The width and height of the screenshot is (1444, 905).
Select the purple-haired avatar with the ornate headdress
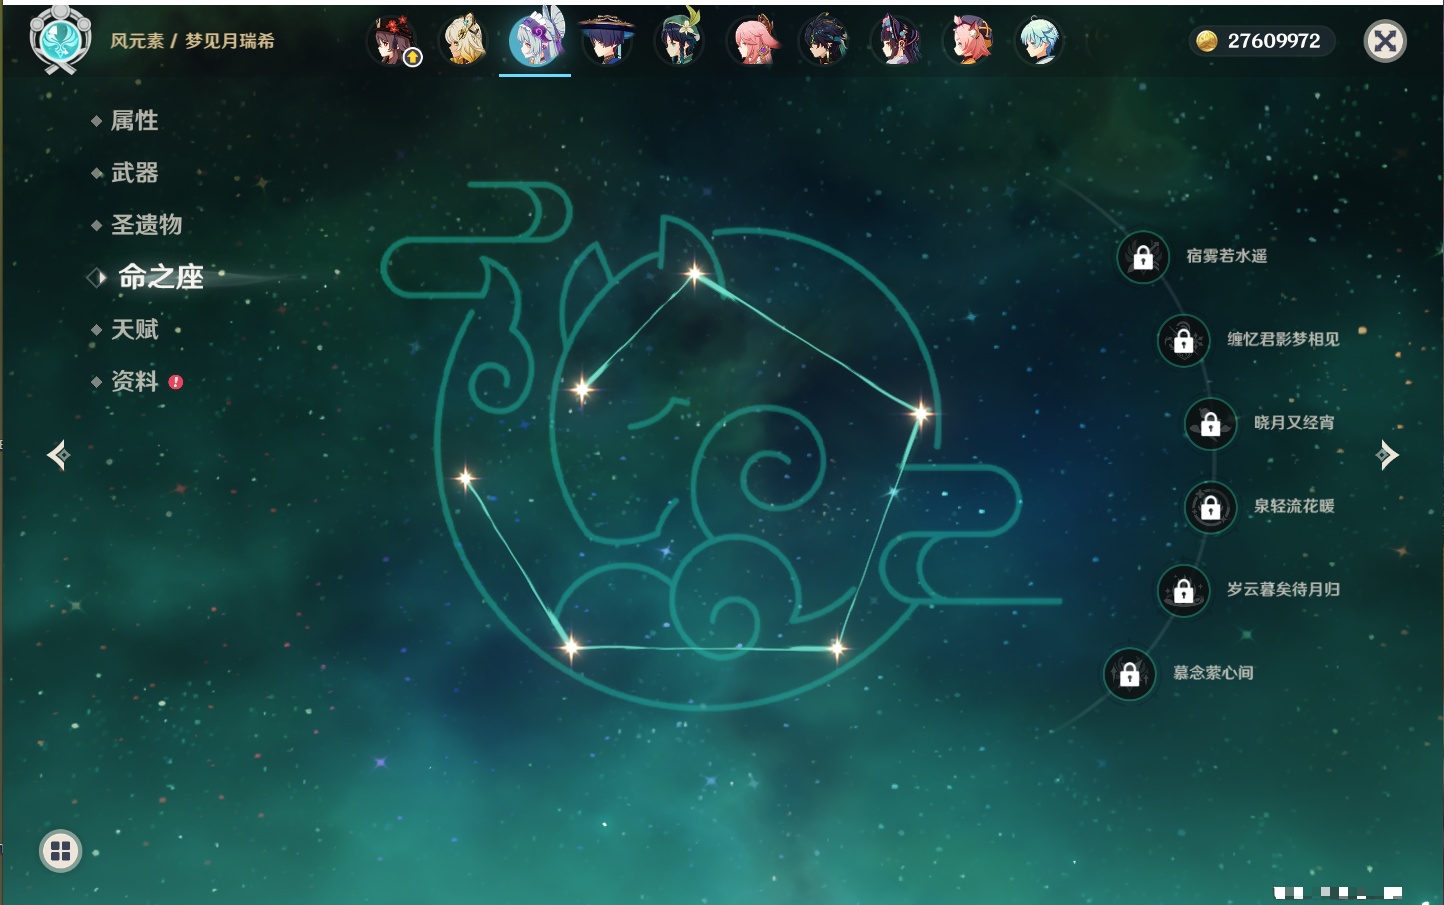tap(895, 41)
